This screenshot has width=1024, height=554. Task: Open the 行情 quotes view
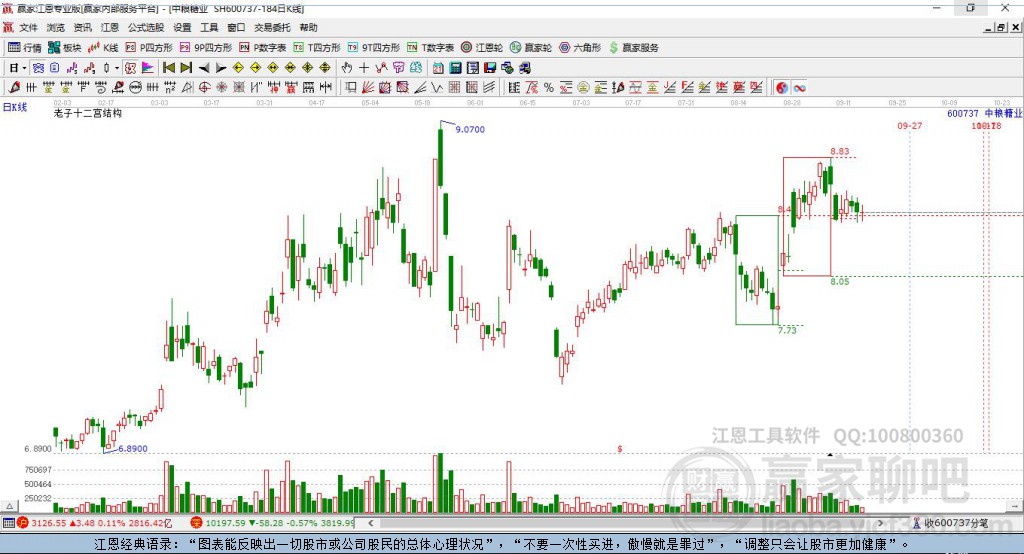(x=24, y=48)
